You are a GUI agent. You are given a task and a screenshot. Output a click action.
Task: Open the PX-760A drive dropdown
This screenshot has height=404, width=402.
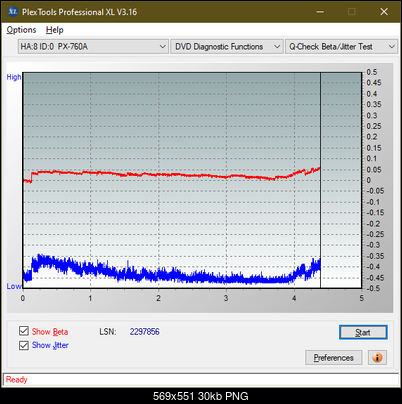click(x=93, y=47)
